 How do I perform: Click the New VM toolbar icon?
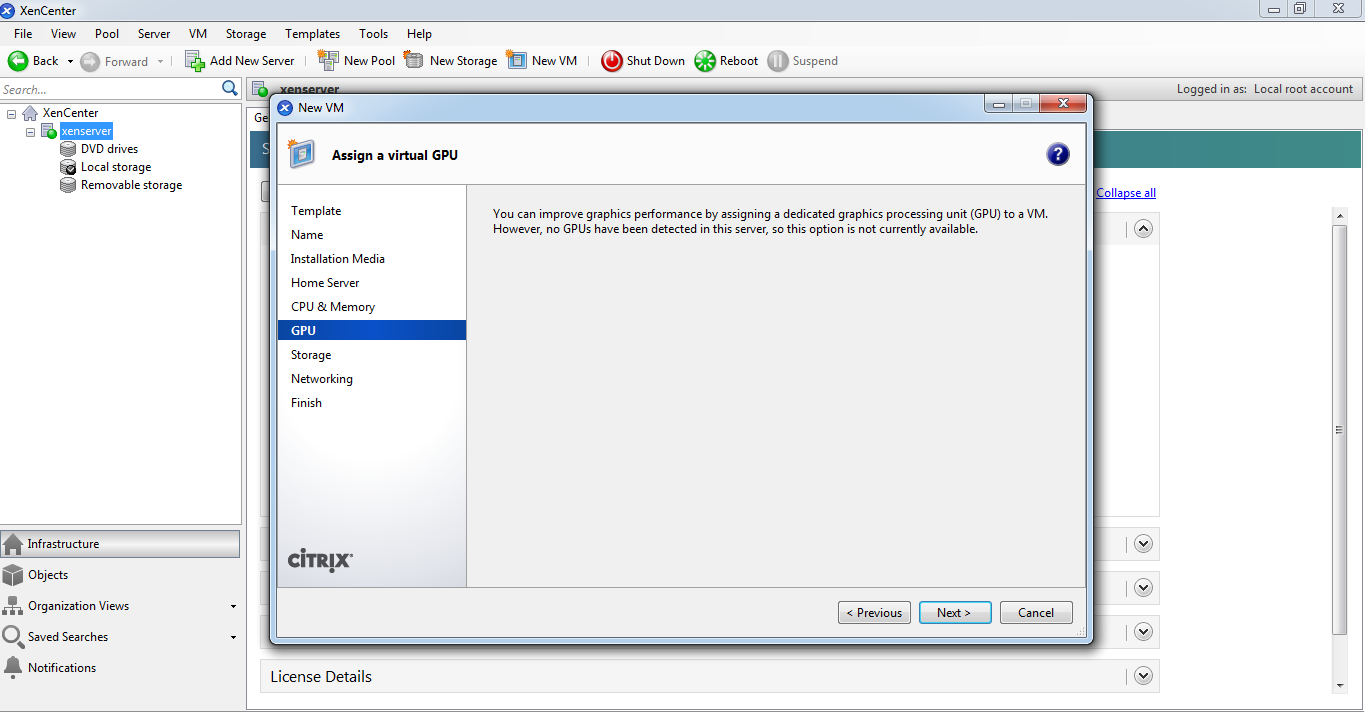(516, 60)
